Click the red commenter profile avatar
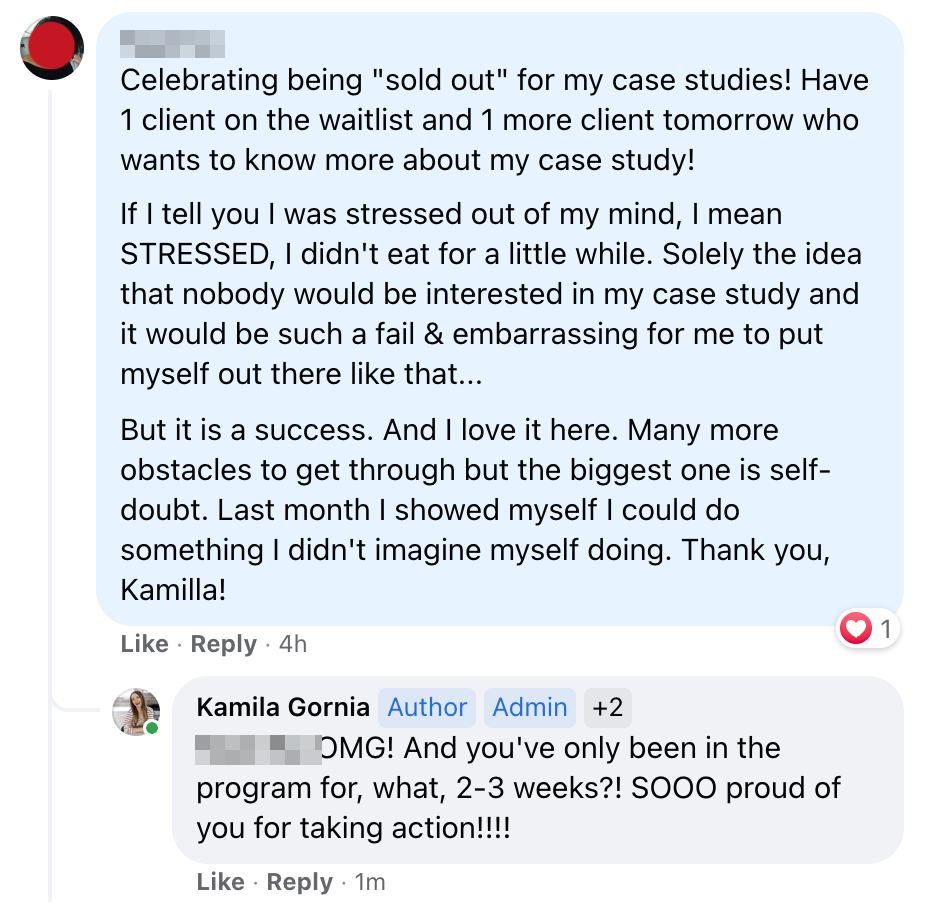 coord(52,47)
